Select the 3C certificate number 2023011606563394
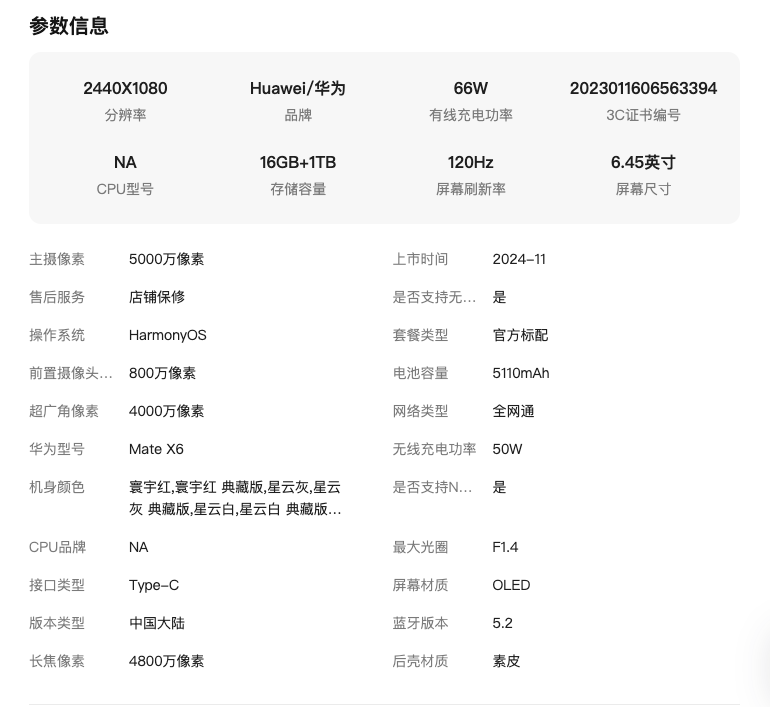The width and height of the screenshot is (770, 707). tap(643, 88)
